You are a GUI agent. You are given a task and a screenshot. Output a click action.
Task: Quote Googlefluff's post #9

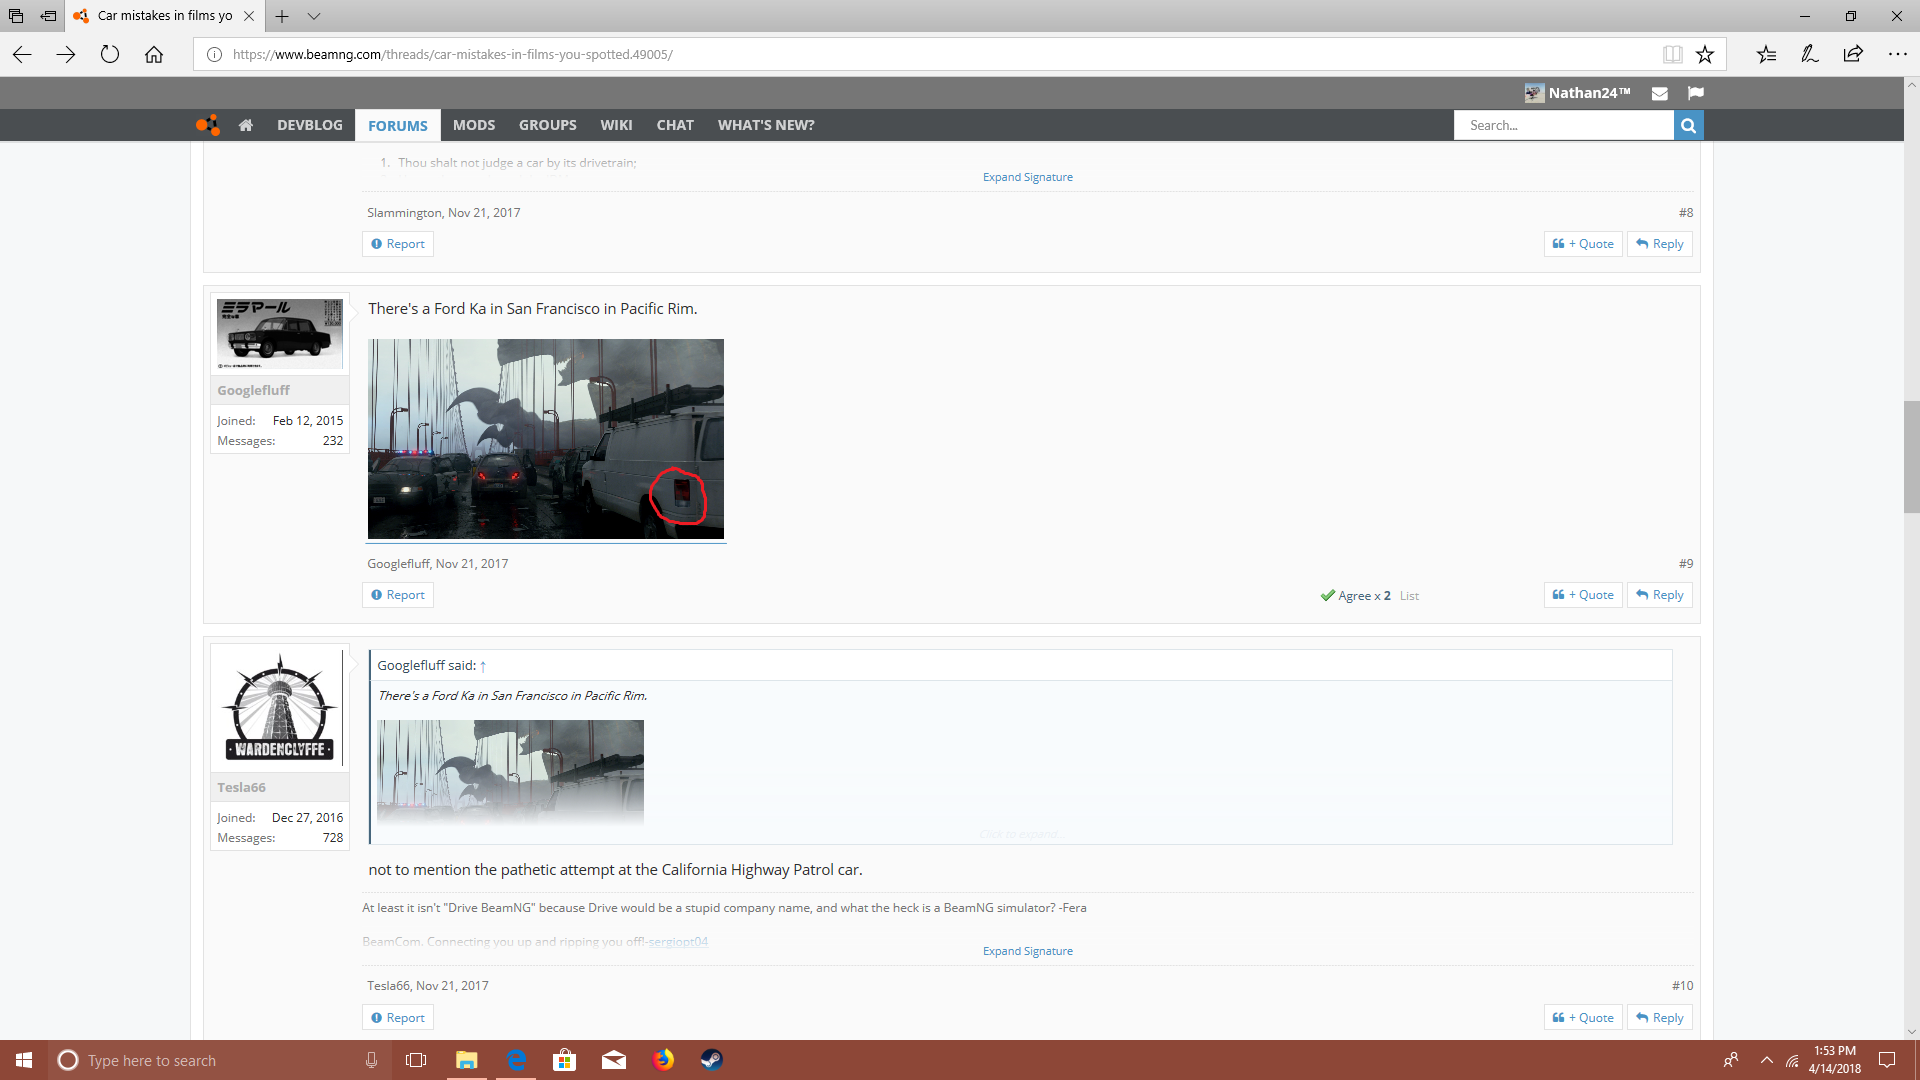(1584, 595)
